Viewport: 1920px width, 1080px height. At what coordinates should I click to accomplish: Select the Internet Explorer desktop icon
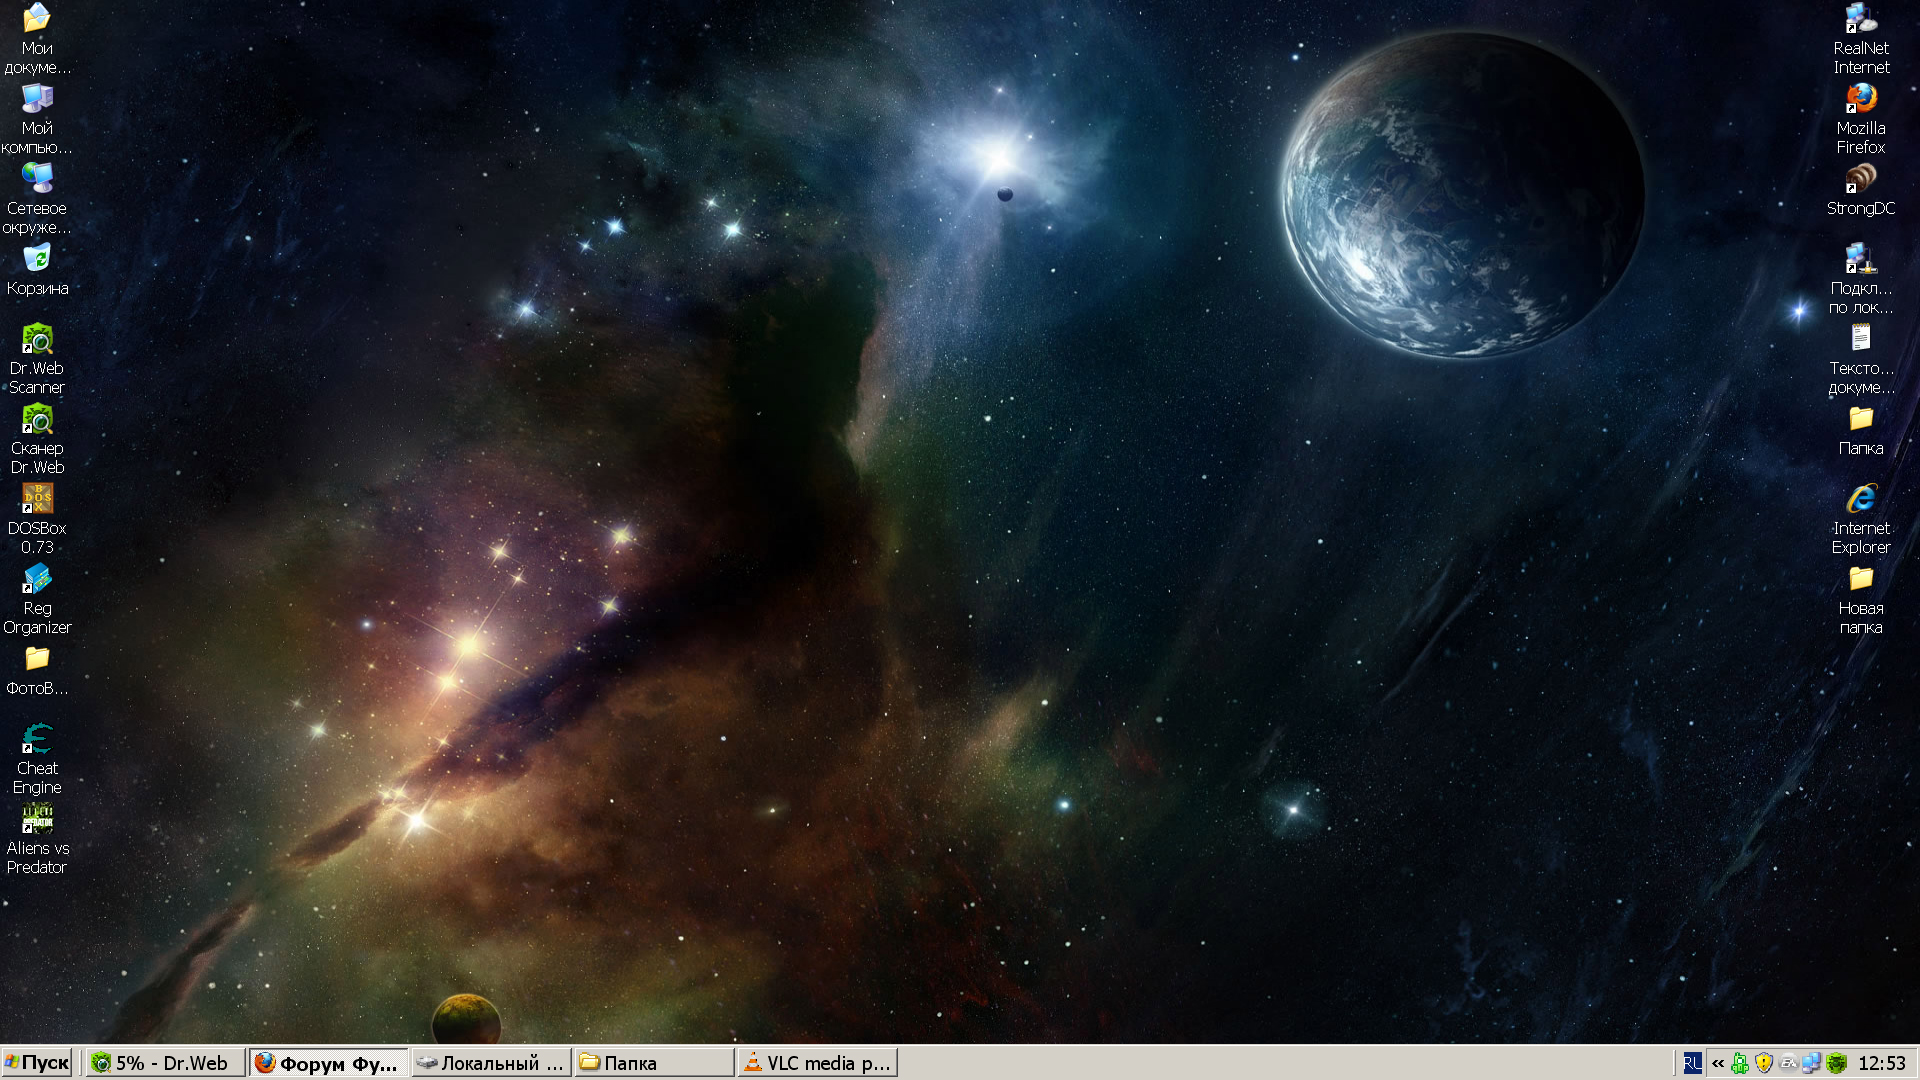(1860, 500)
